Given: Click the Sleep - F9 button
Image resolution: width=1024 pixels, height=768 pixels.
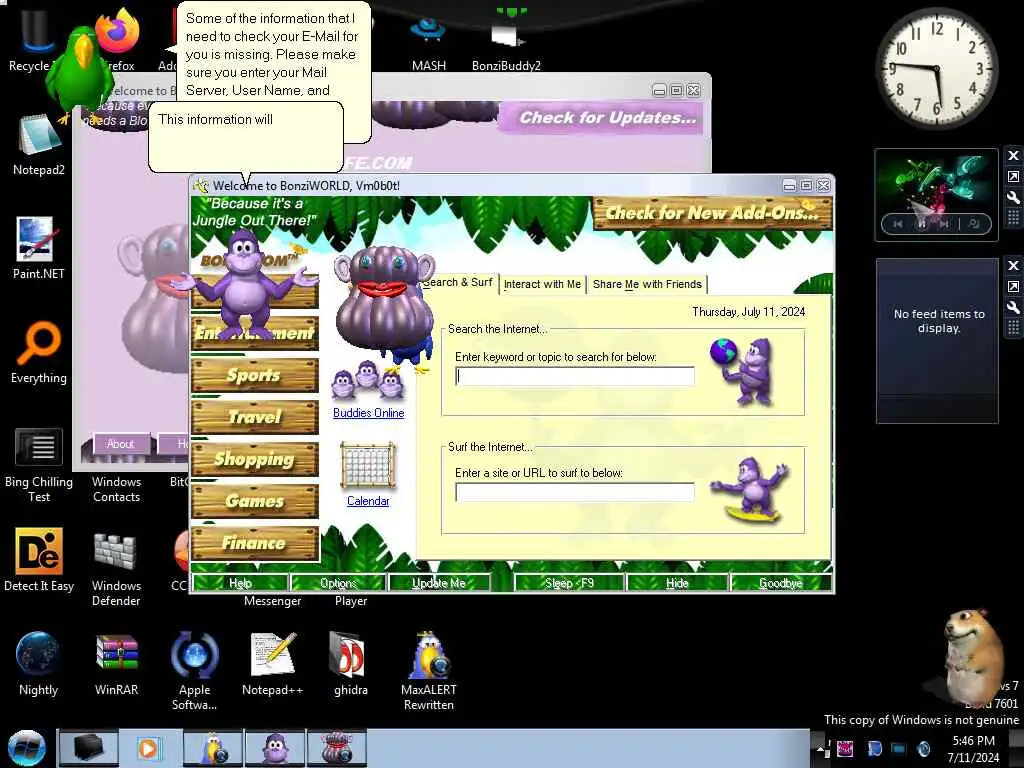Looking at the screenshot, I should [569, 583].
